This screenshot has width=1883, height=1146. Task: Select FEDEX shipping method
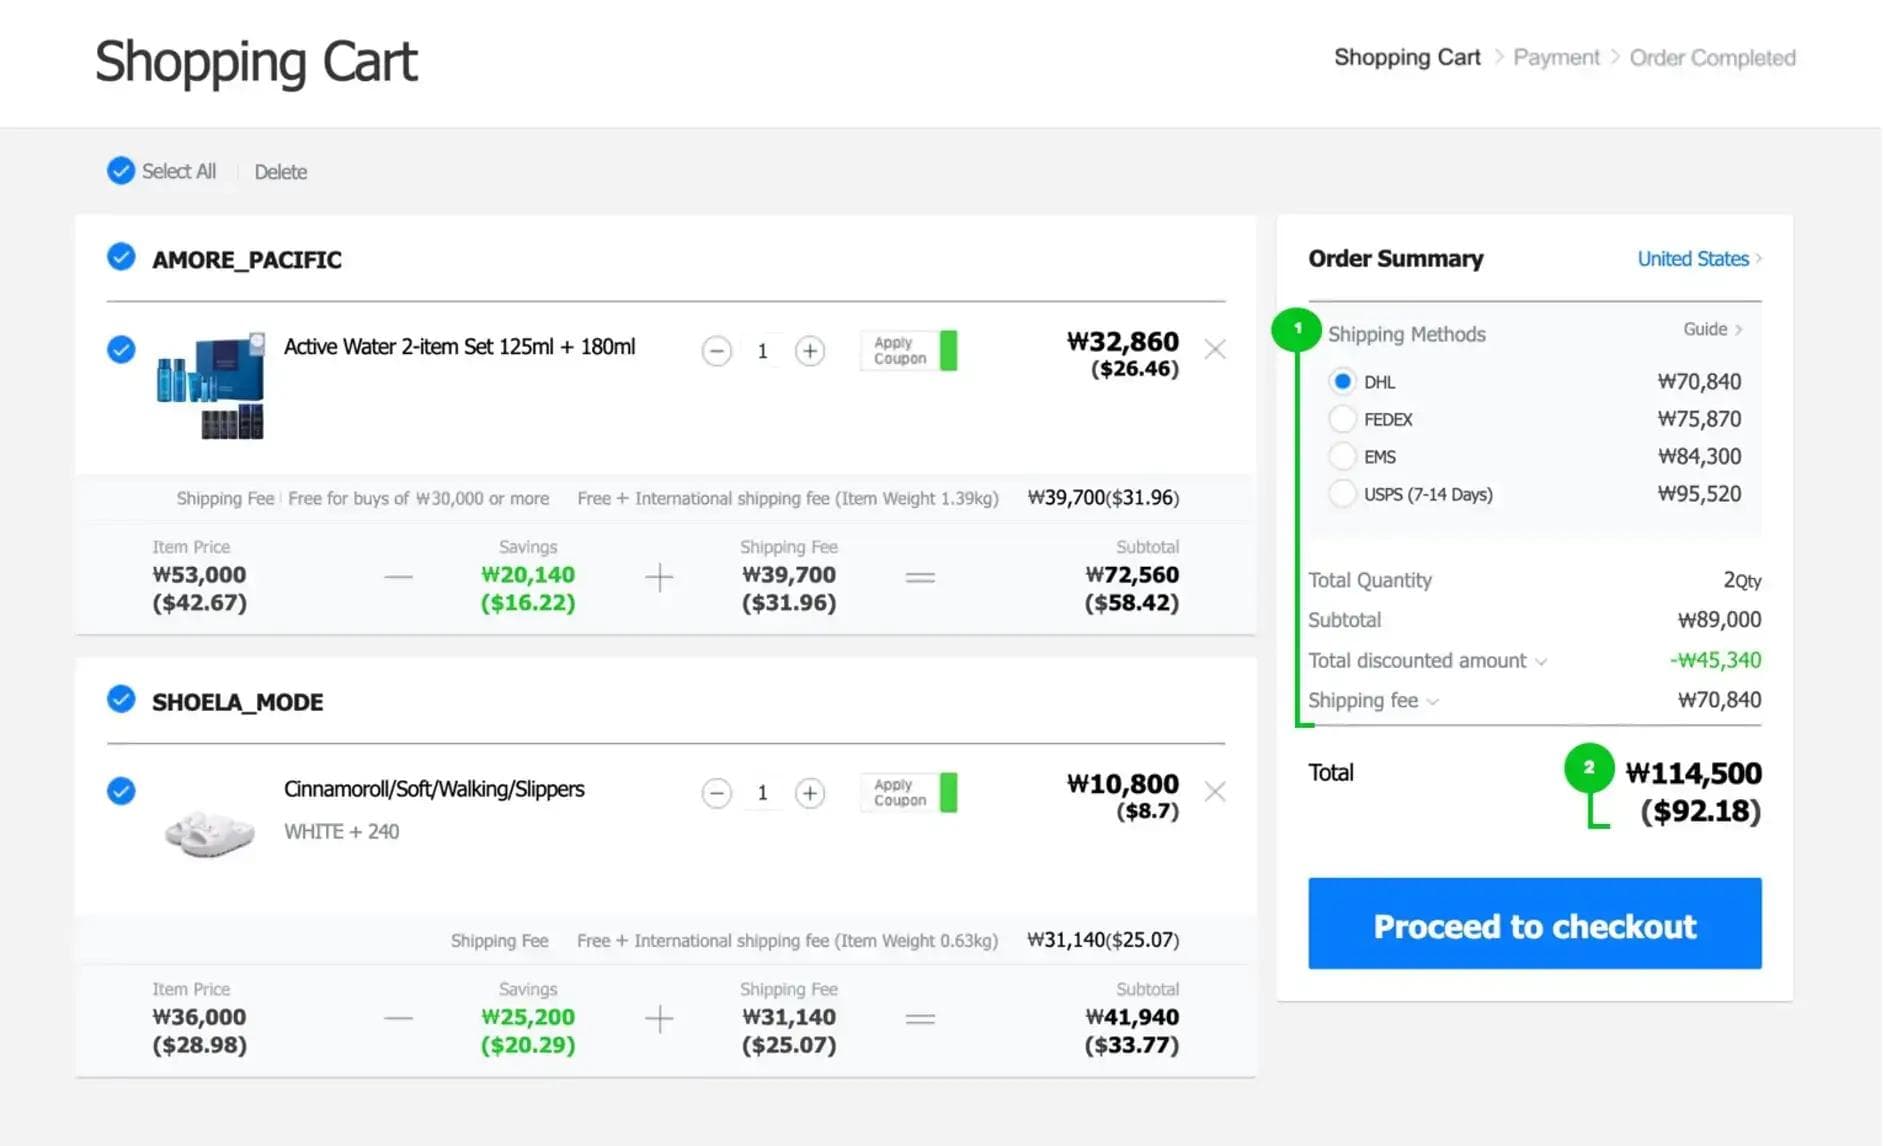1343,419
